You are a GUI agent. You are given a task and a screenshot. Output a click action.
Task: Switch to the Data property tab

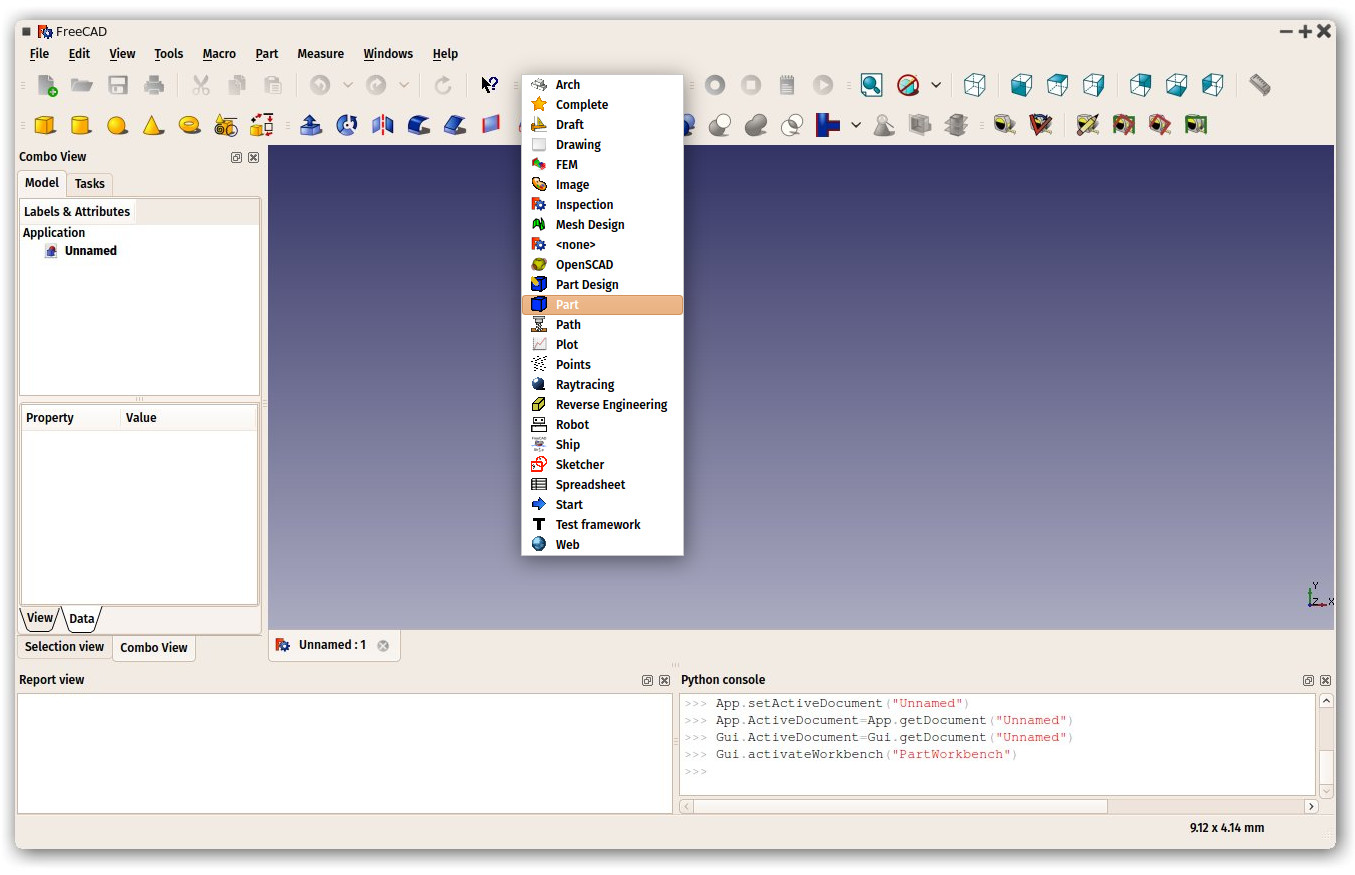pyautogui.click(x=82, y=619)
